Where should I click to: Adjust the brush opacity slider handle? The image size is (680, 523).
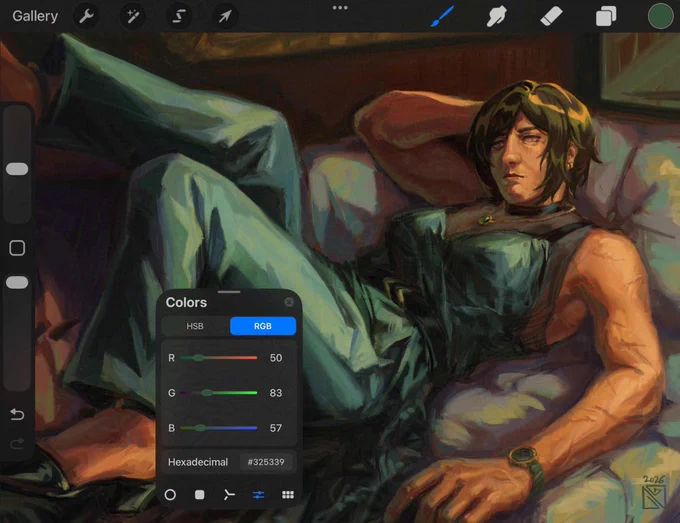pos(17,283)
